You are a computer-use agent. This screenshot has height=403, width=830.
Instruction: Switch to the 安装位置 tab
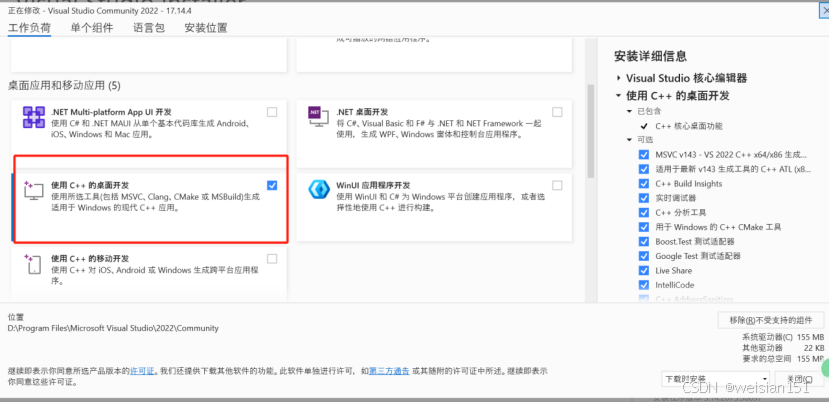(206, 28)
